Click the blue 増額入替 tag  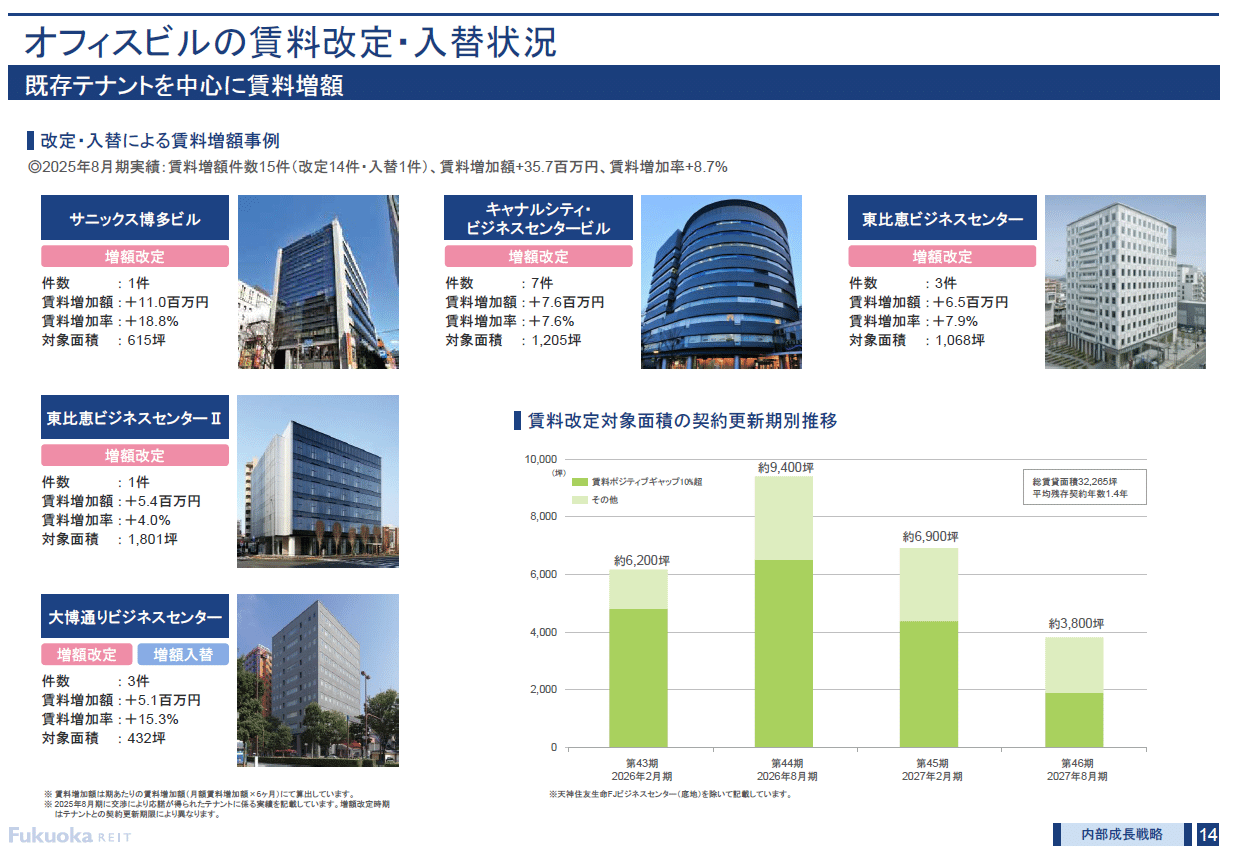[x=183, y=655]
